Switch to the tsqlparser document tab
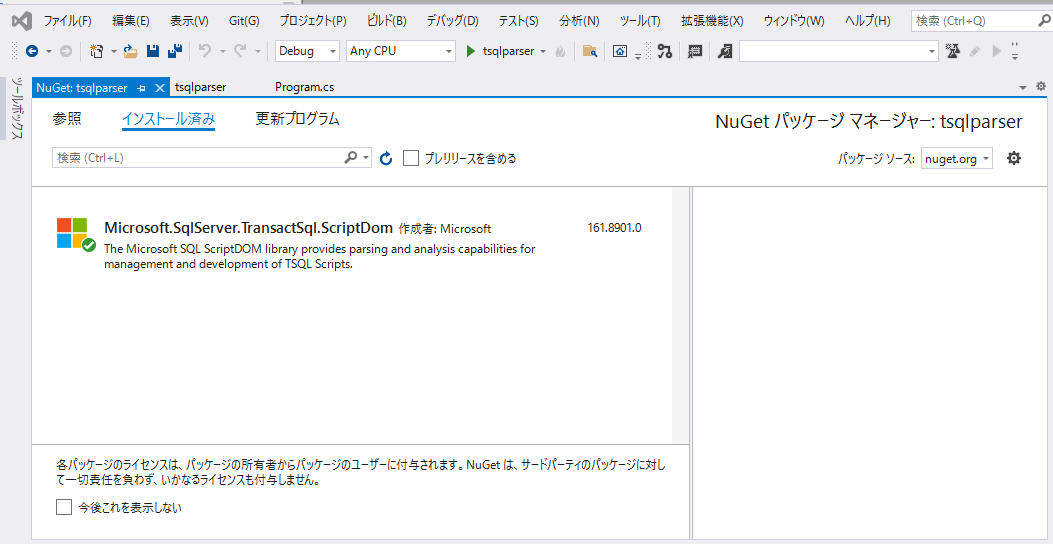 [200, 87]
